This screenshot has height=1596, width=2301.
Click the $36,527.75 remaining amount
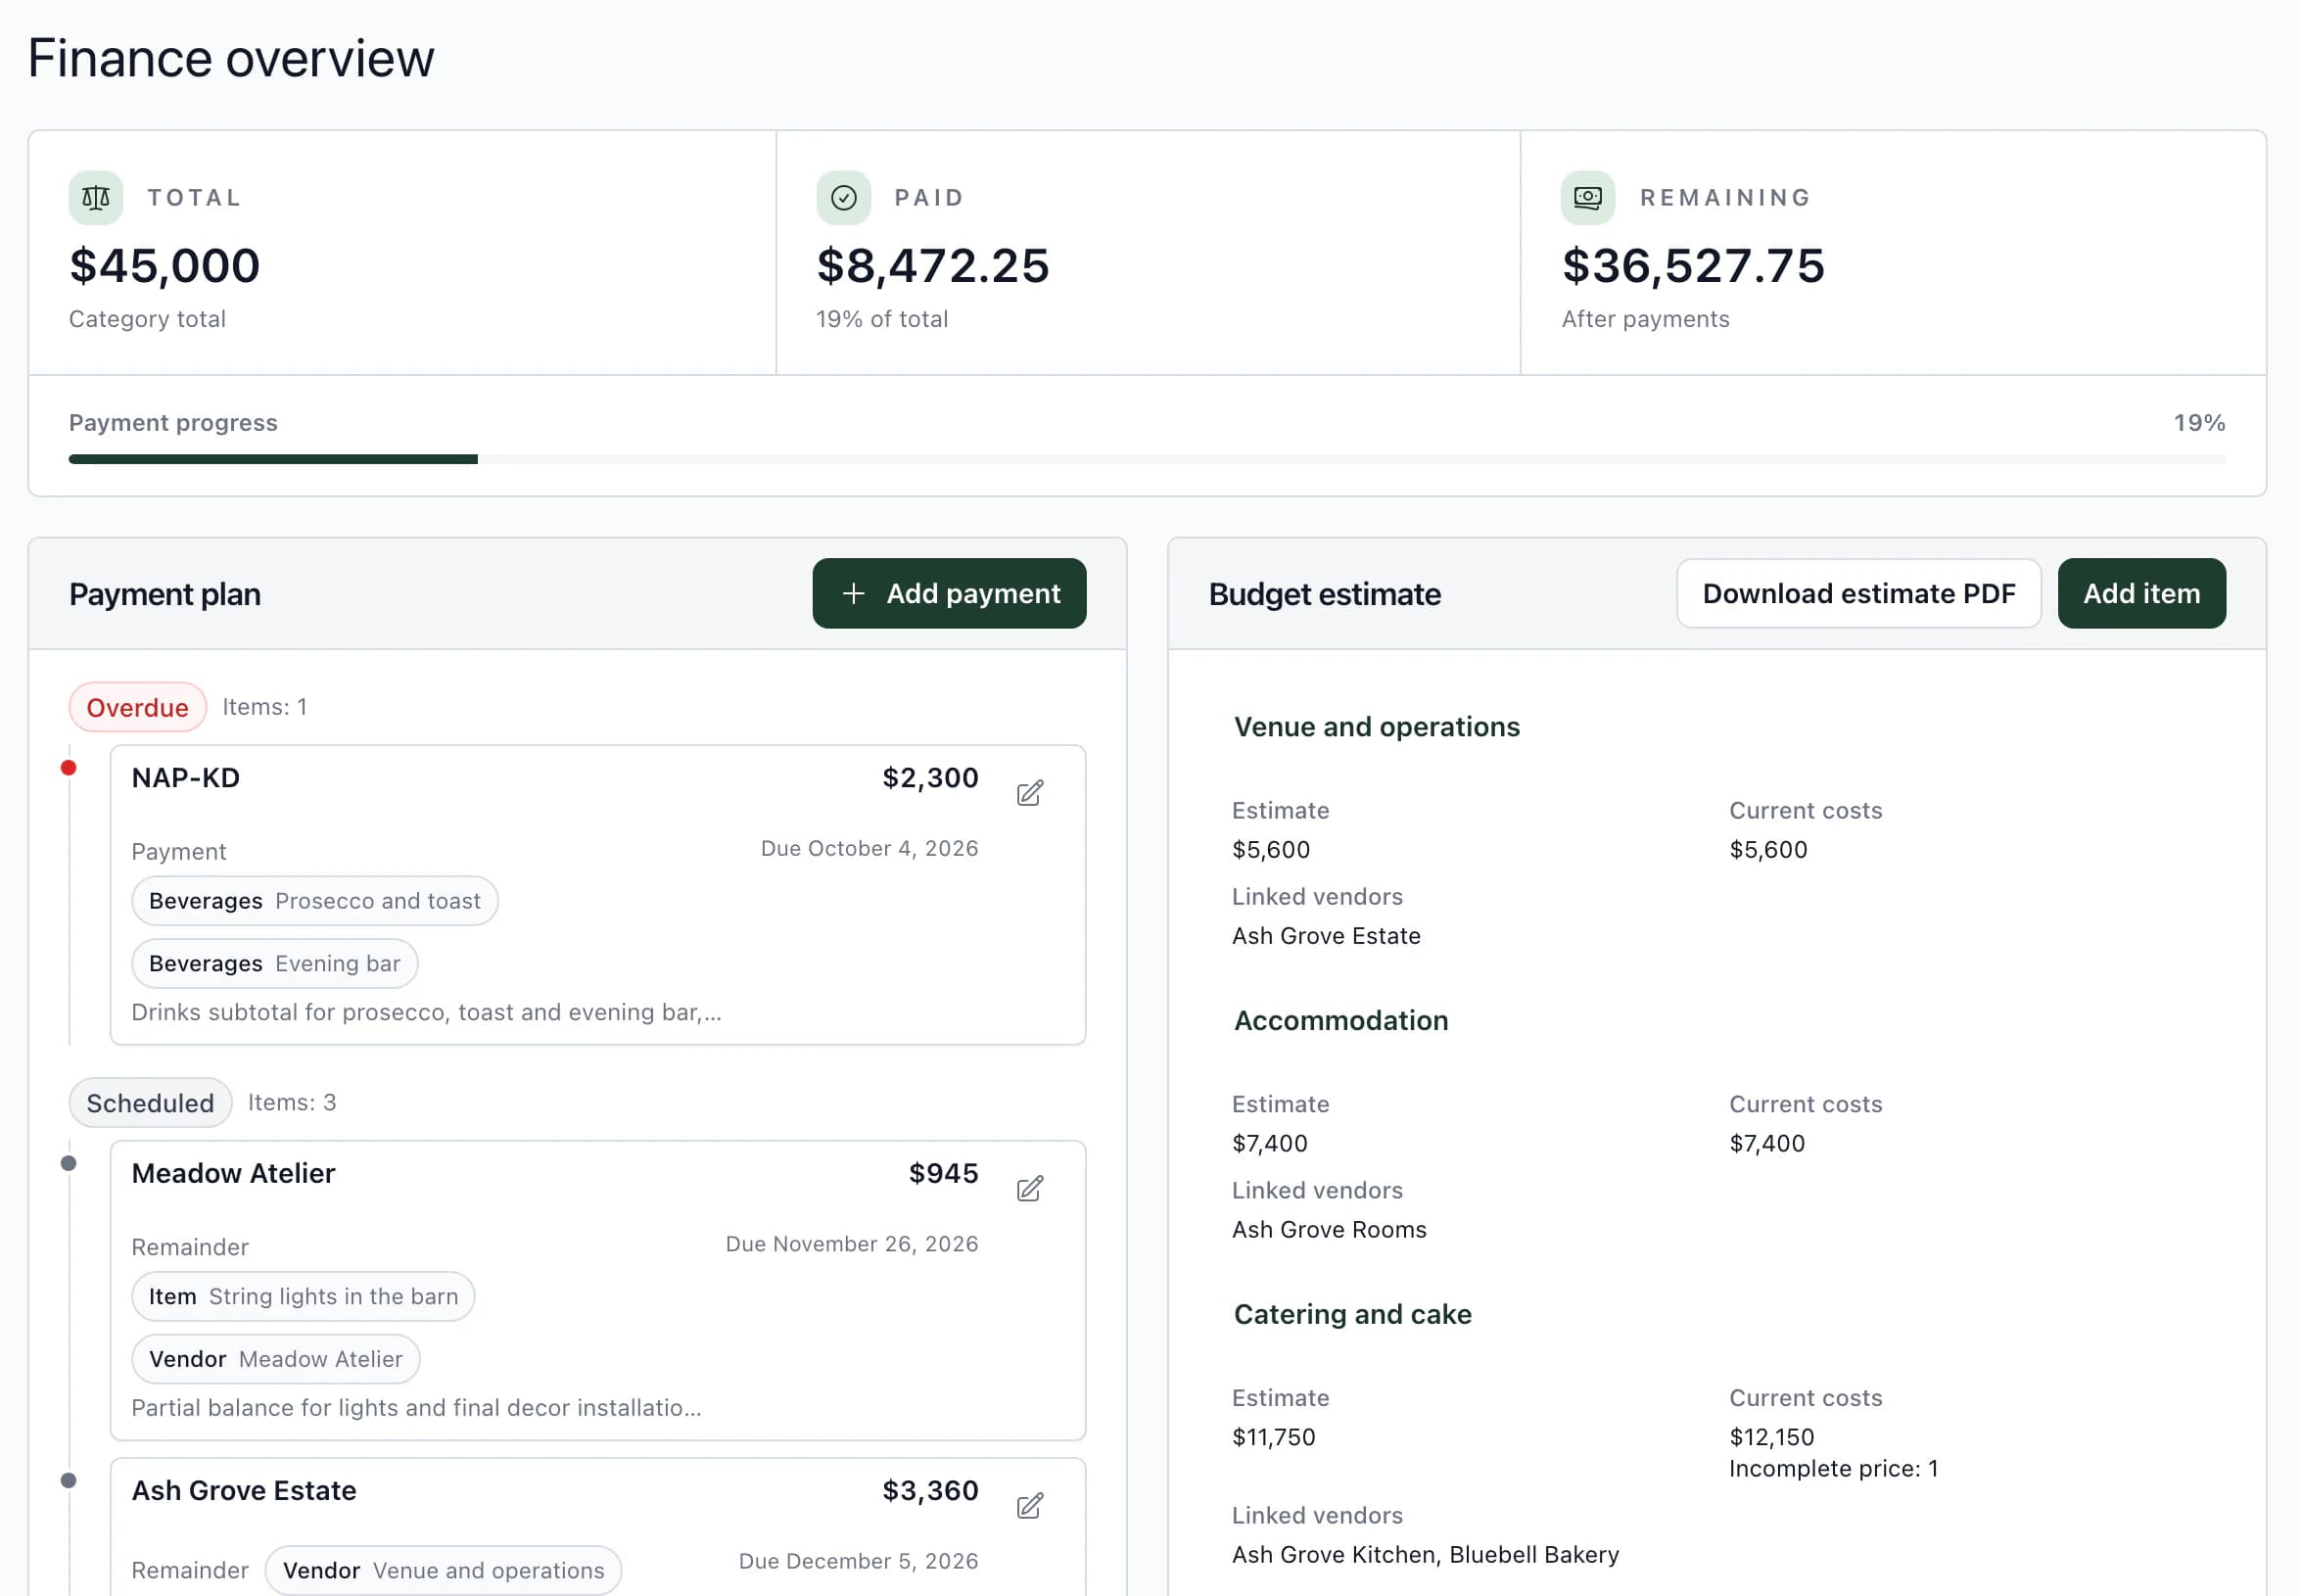[1693, 266]
